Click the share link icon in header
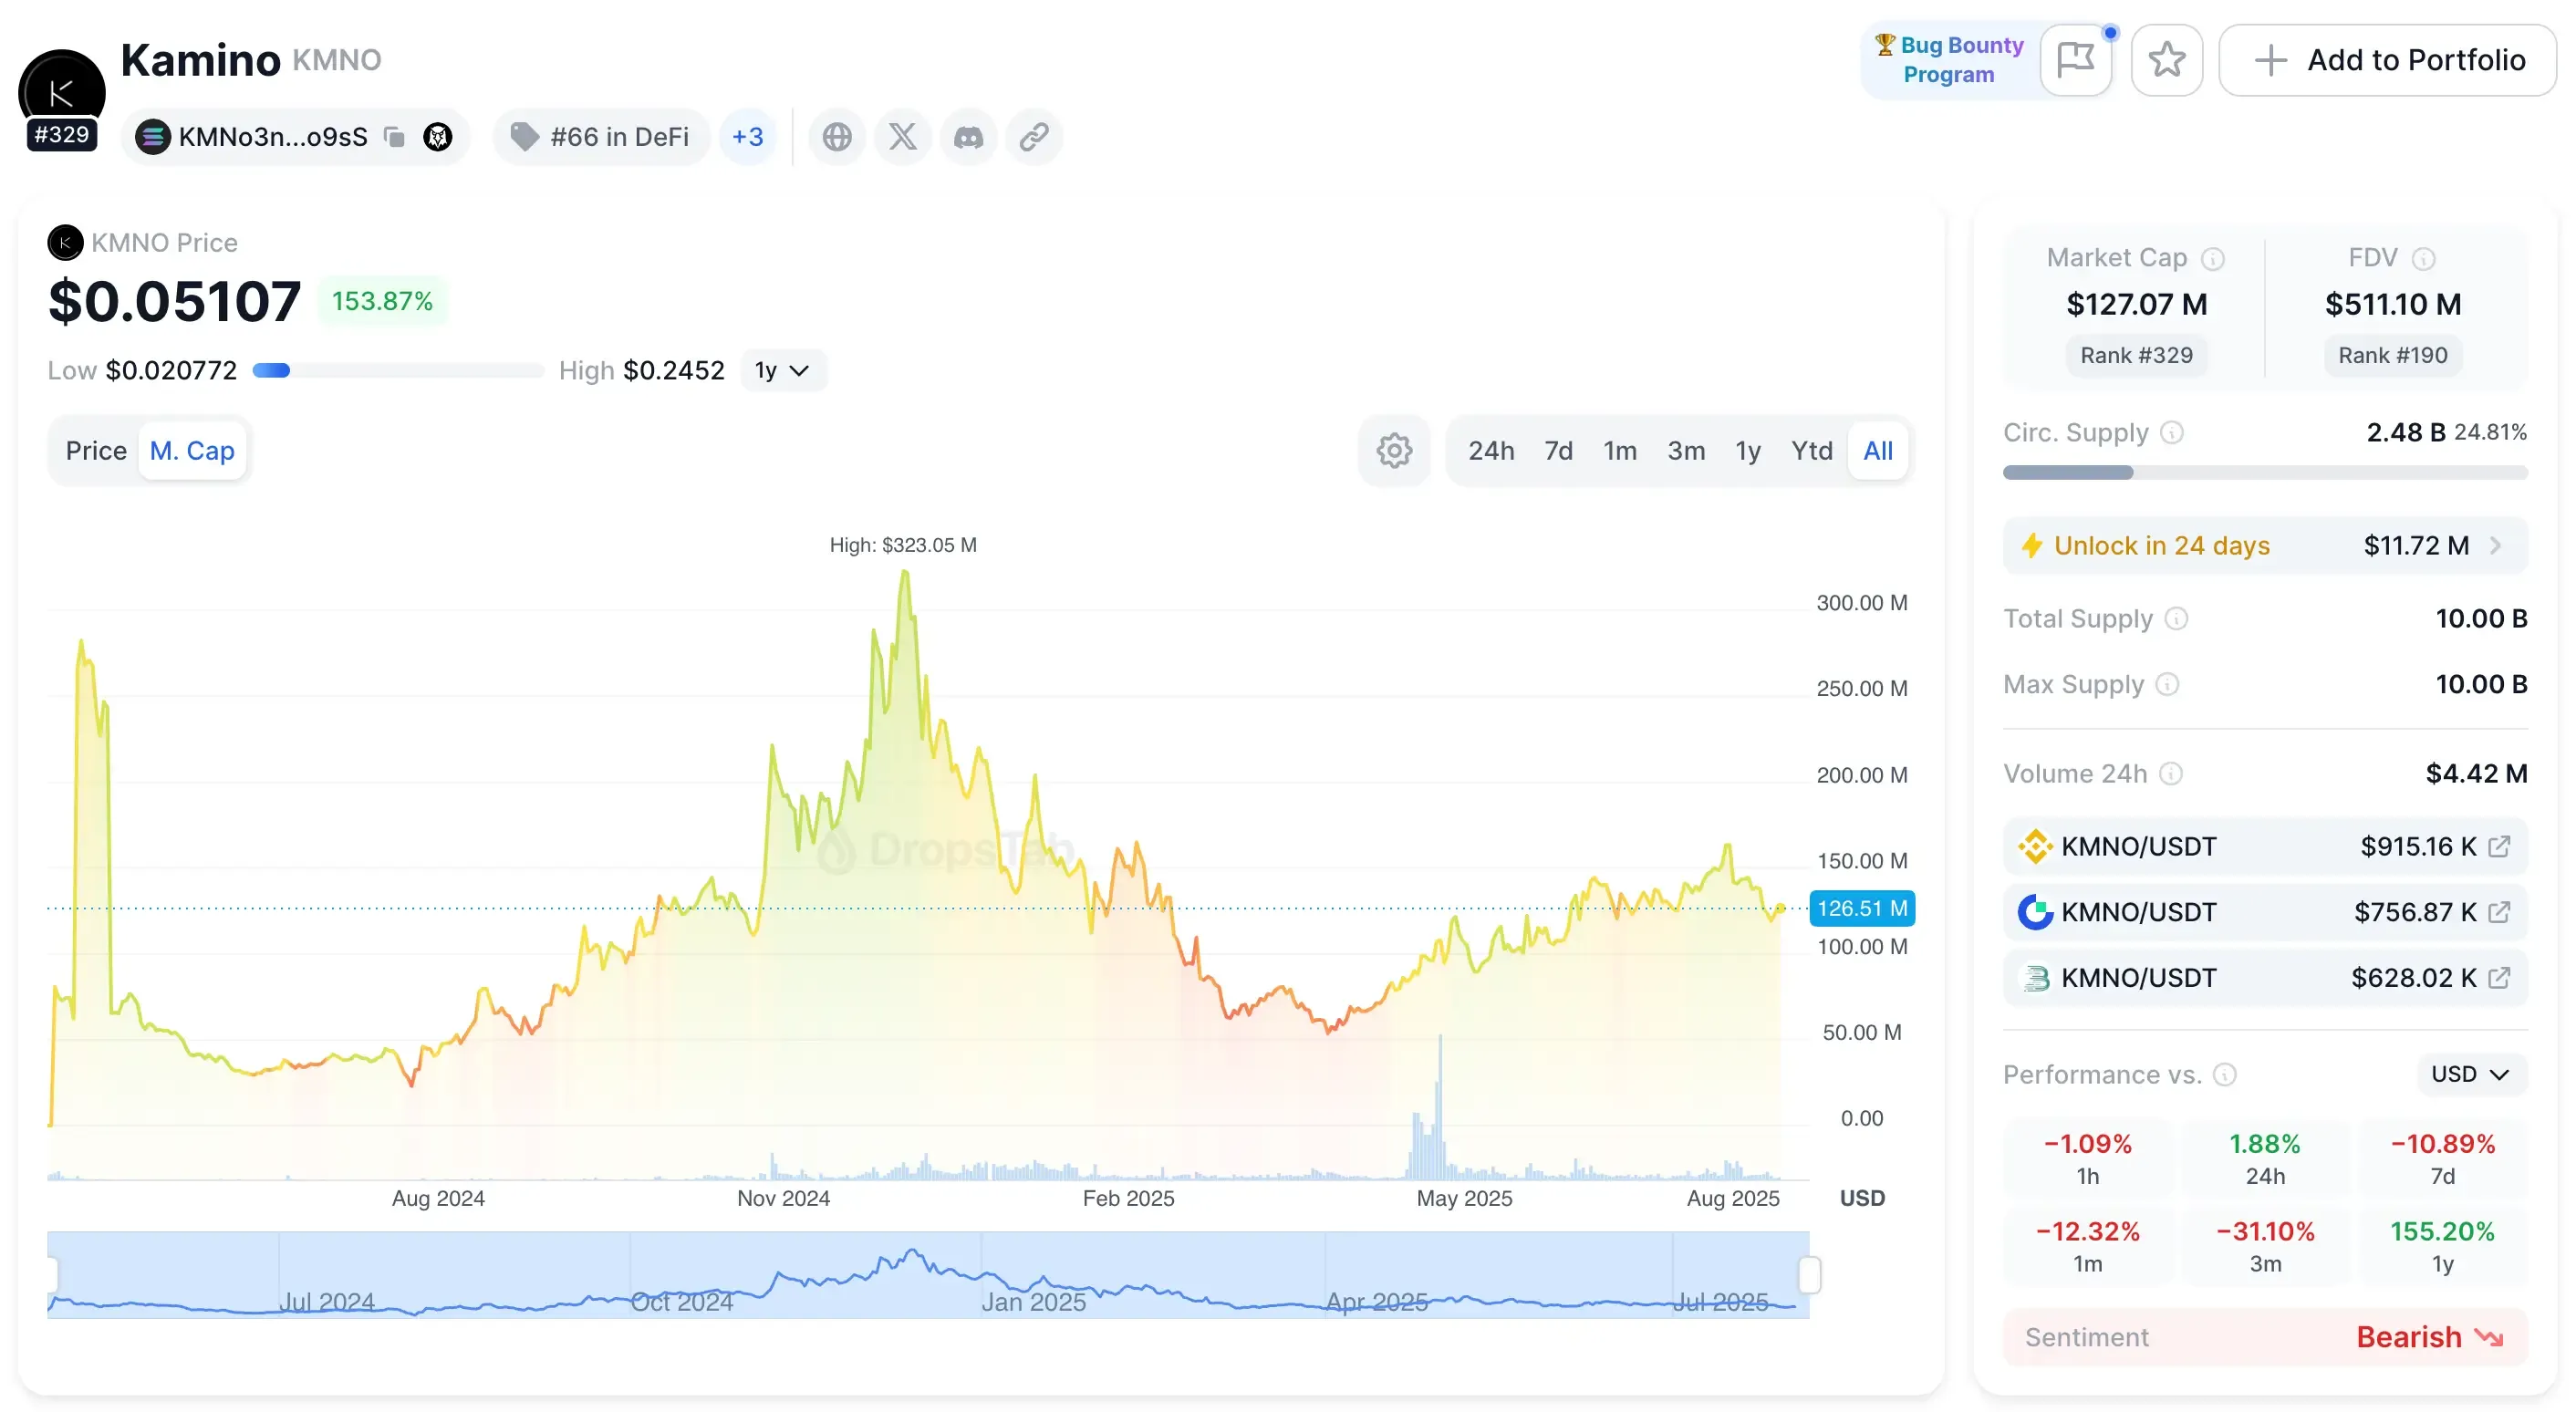The height and width of the screenshot is (1412, 2576). coord(1034,137)
